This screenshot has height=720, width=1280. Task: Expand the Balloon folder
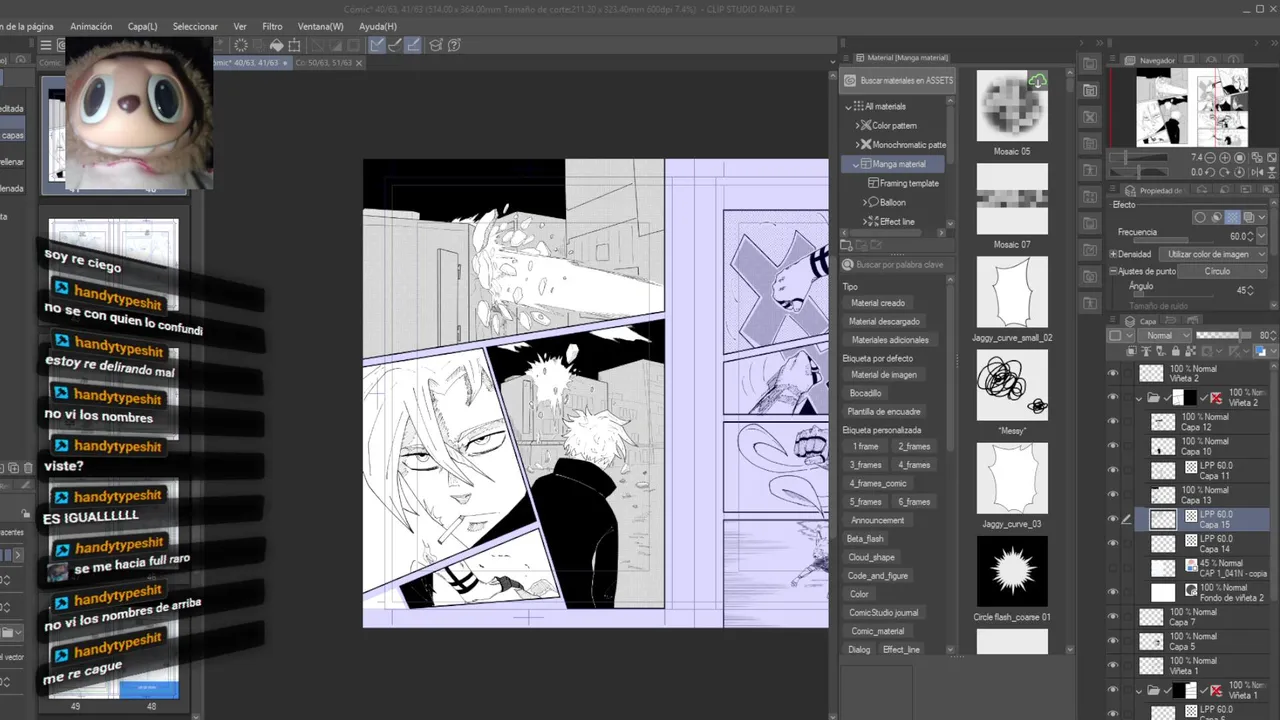pyautogui.click(x=867, y=202)
